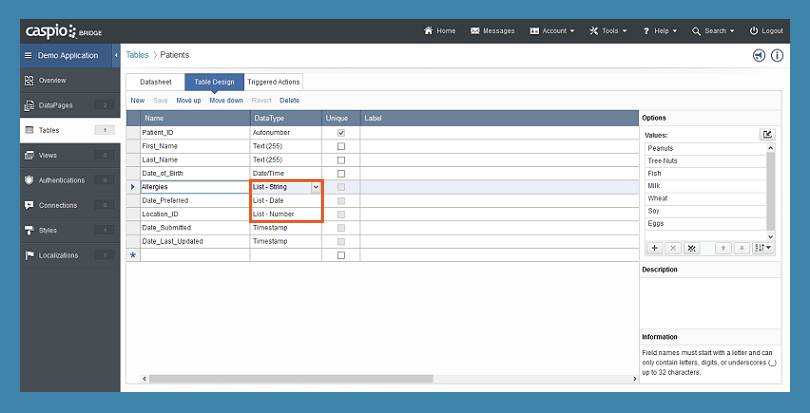Screen dimensions: 810x413
Task: Open the DataType dropdown arrow for Allergies
Action: [316, 187]
